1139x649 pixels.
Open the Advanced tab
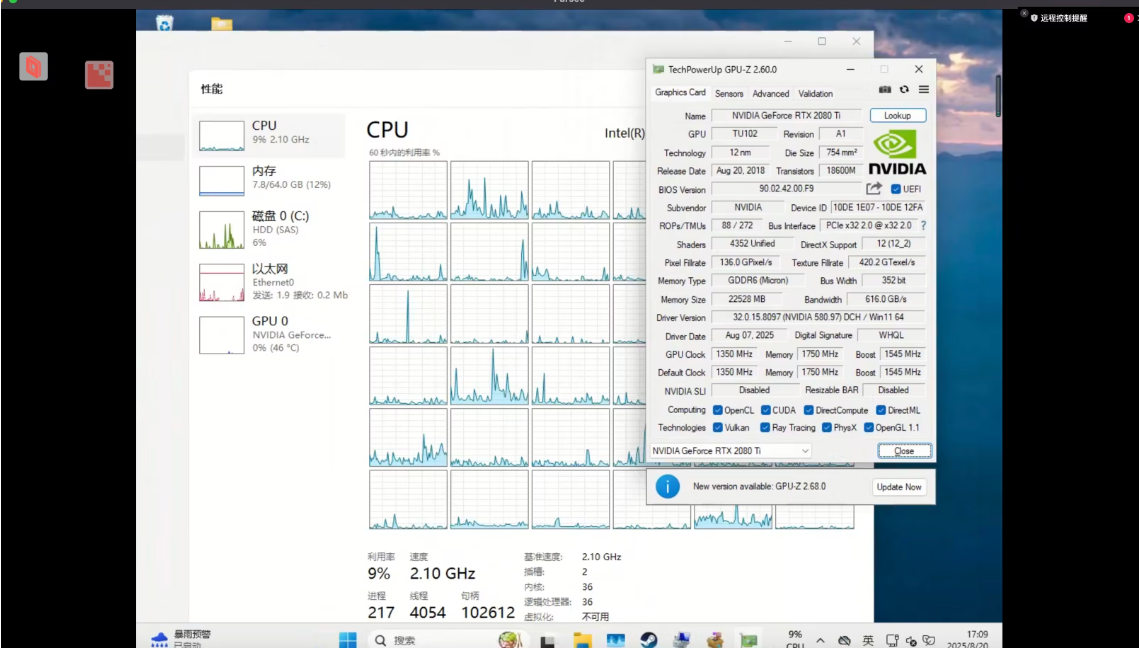tap(771, 94)
